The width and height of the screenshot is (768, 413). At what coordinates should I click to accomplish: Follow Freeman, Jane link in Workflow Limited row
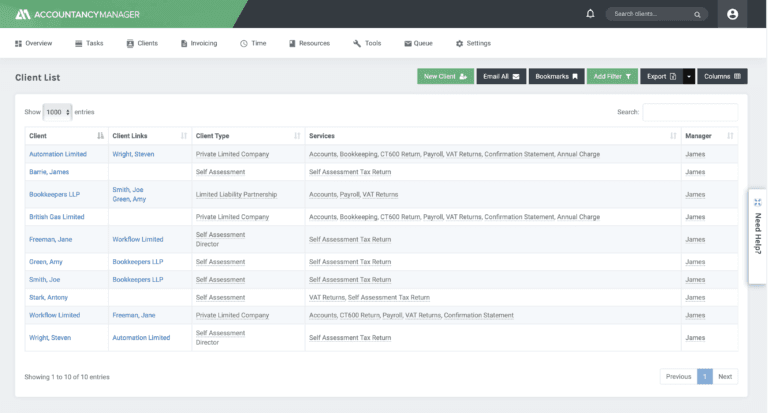[x=134, y=315]
